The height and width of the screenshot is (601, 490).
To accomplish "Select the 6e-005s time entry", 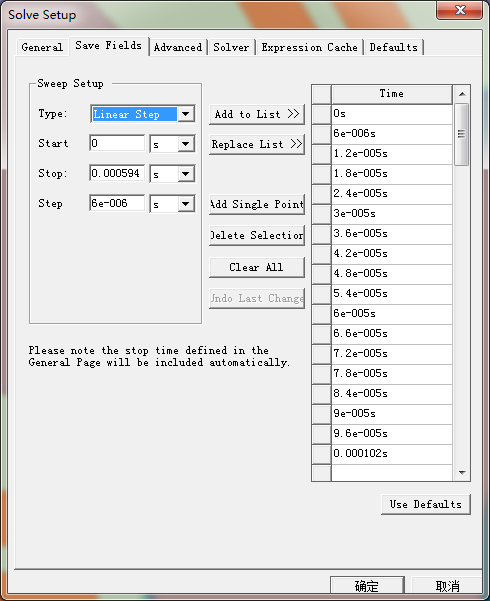I will 392,314.
